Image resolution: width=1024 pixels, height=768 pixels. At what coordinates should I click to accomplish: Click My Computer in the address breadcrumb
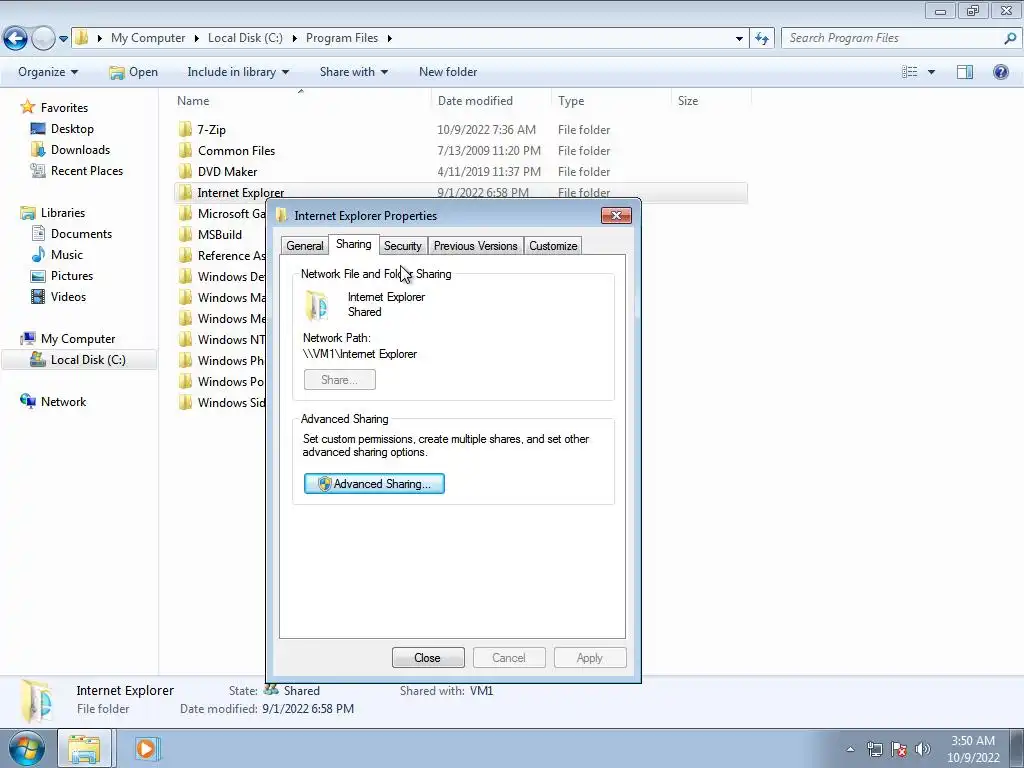coord(148,38)
